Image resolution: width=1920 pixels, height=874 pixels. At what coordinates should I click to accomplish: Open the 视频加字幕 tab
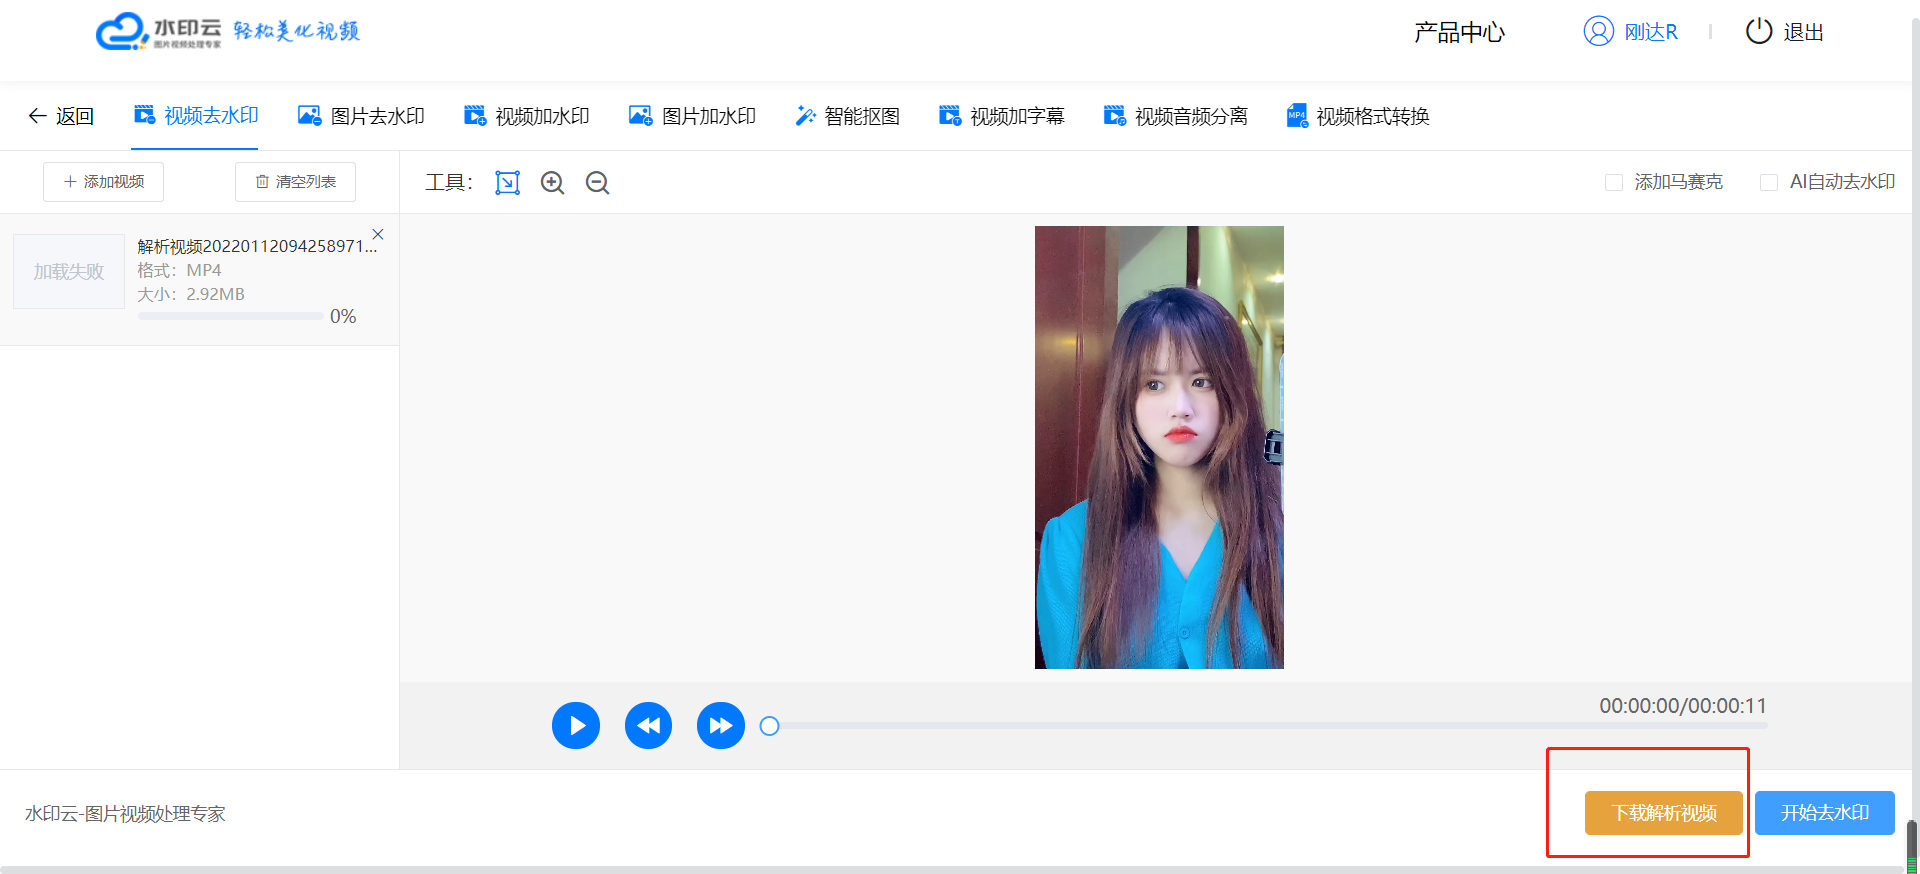[1001, 116]
